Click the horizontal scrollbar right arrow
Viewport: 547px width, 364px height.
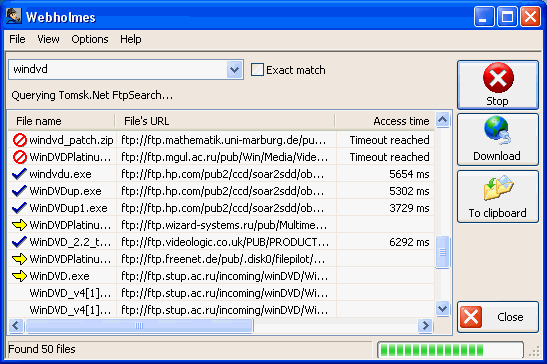[425, 326]
